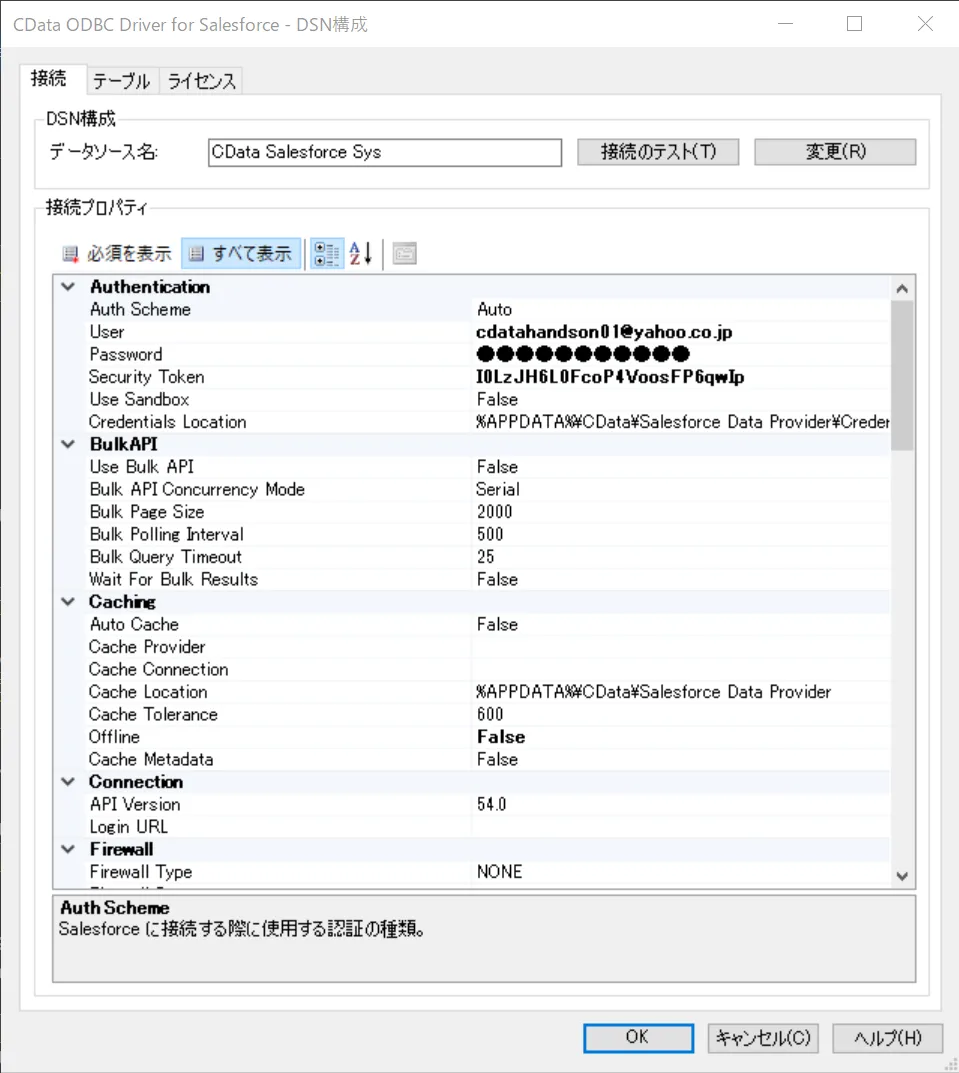Viewport: 959px width, 1073px height.
Task: Collapse the Caching section
Action: click(68, 602)
